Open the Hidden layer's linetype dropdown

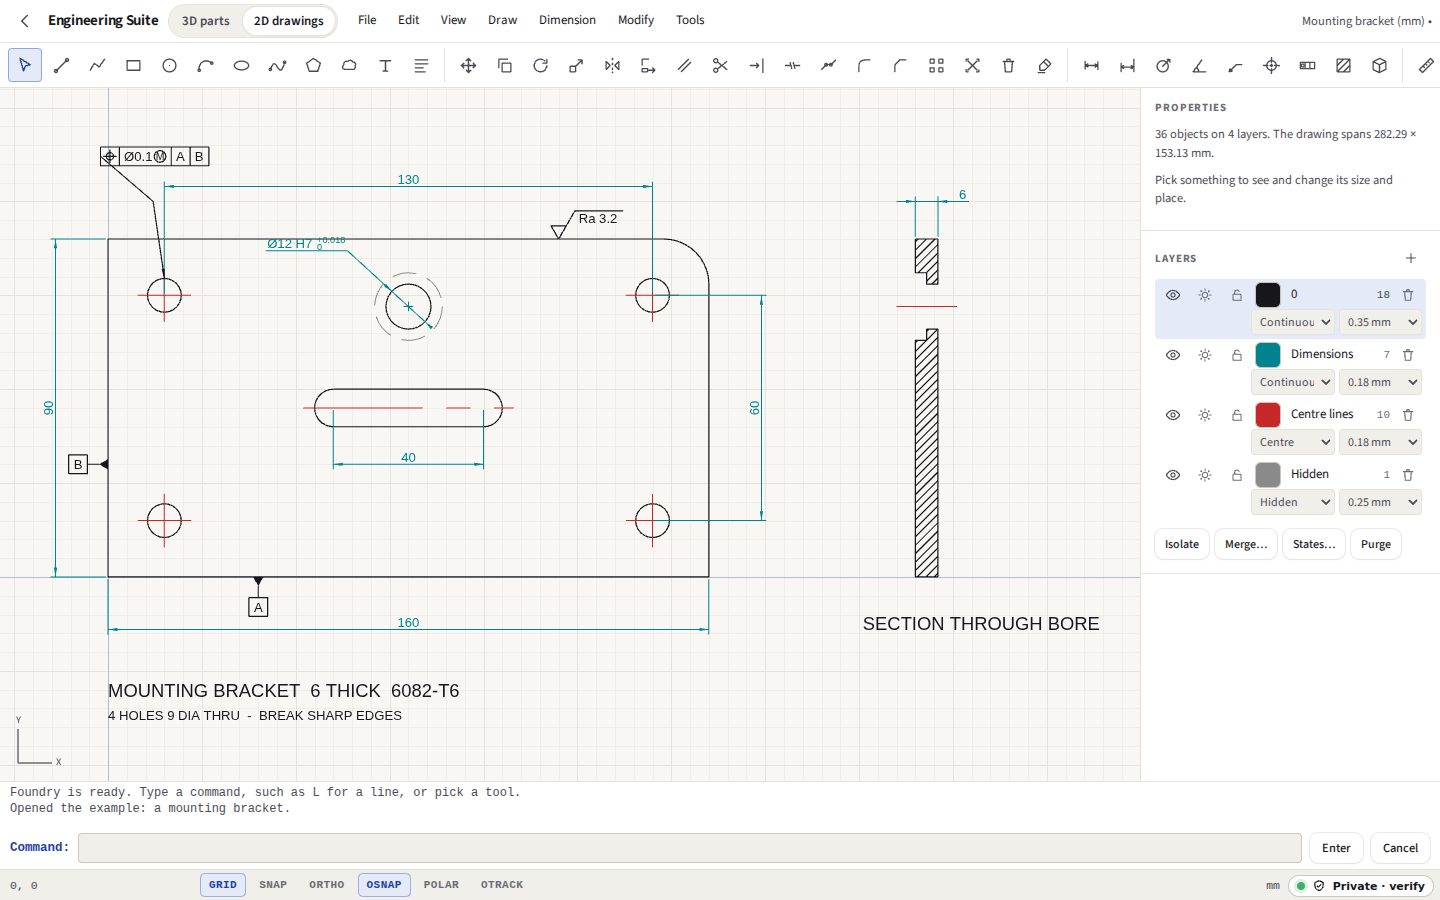click(x=1293, y=502)
